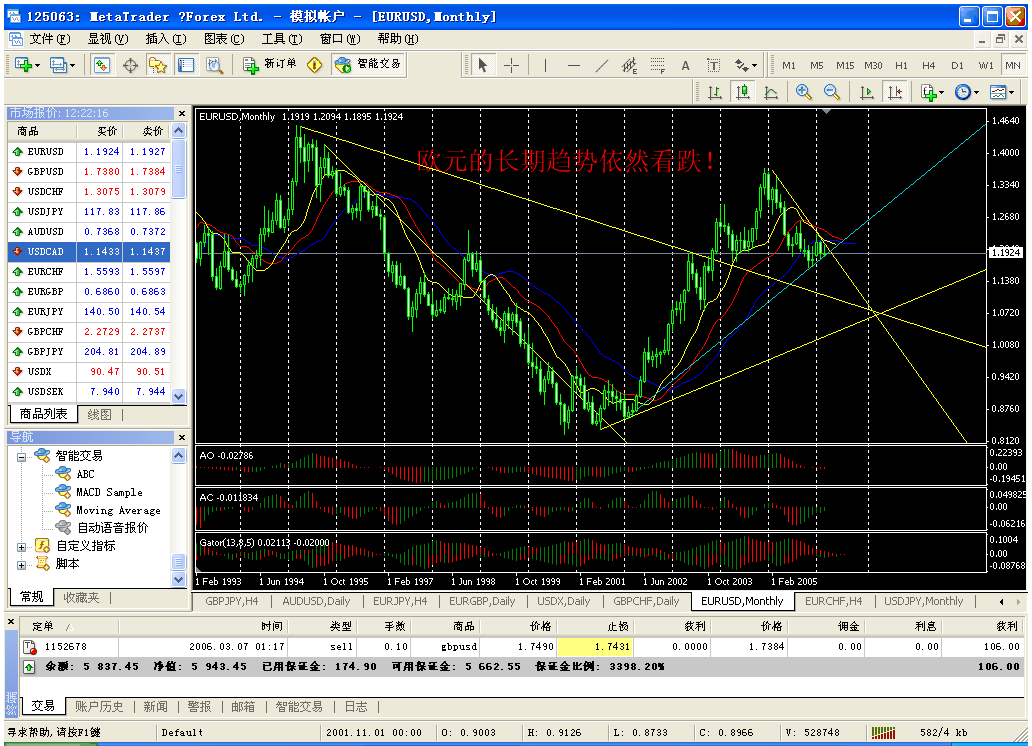Select the text A tool

pos(685,65)
